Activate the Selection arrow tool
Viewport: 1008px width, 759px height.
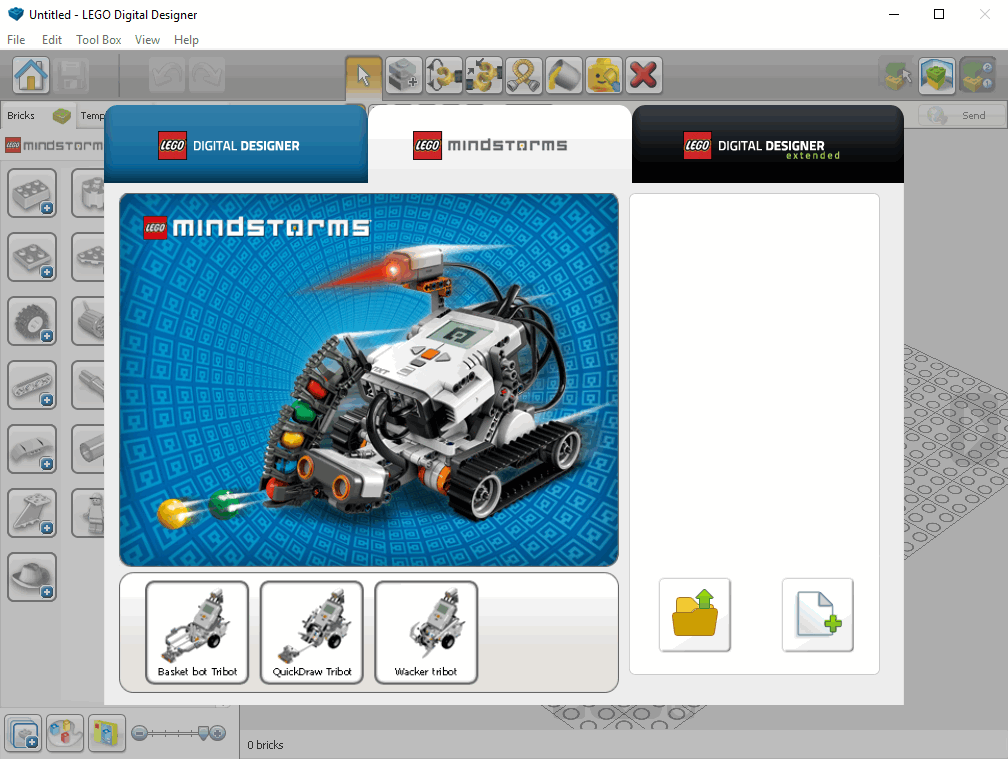click(x=364, y=75)
